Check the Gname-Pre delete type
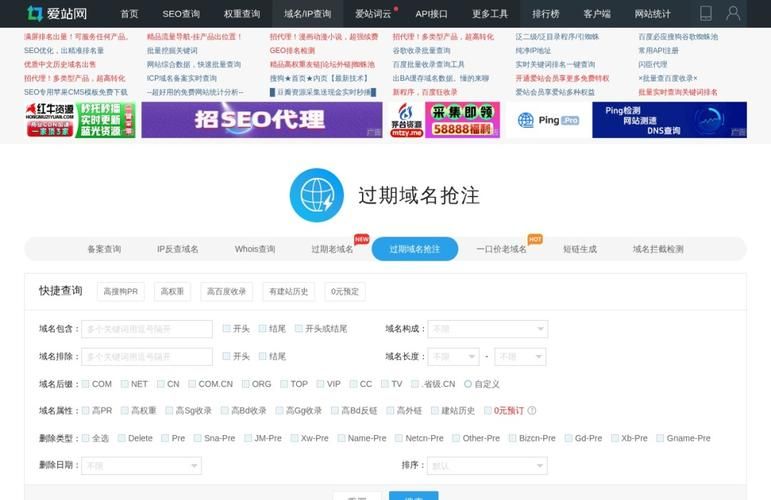This screenshot has width=771, height=500. click(x=660, y=438)
